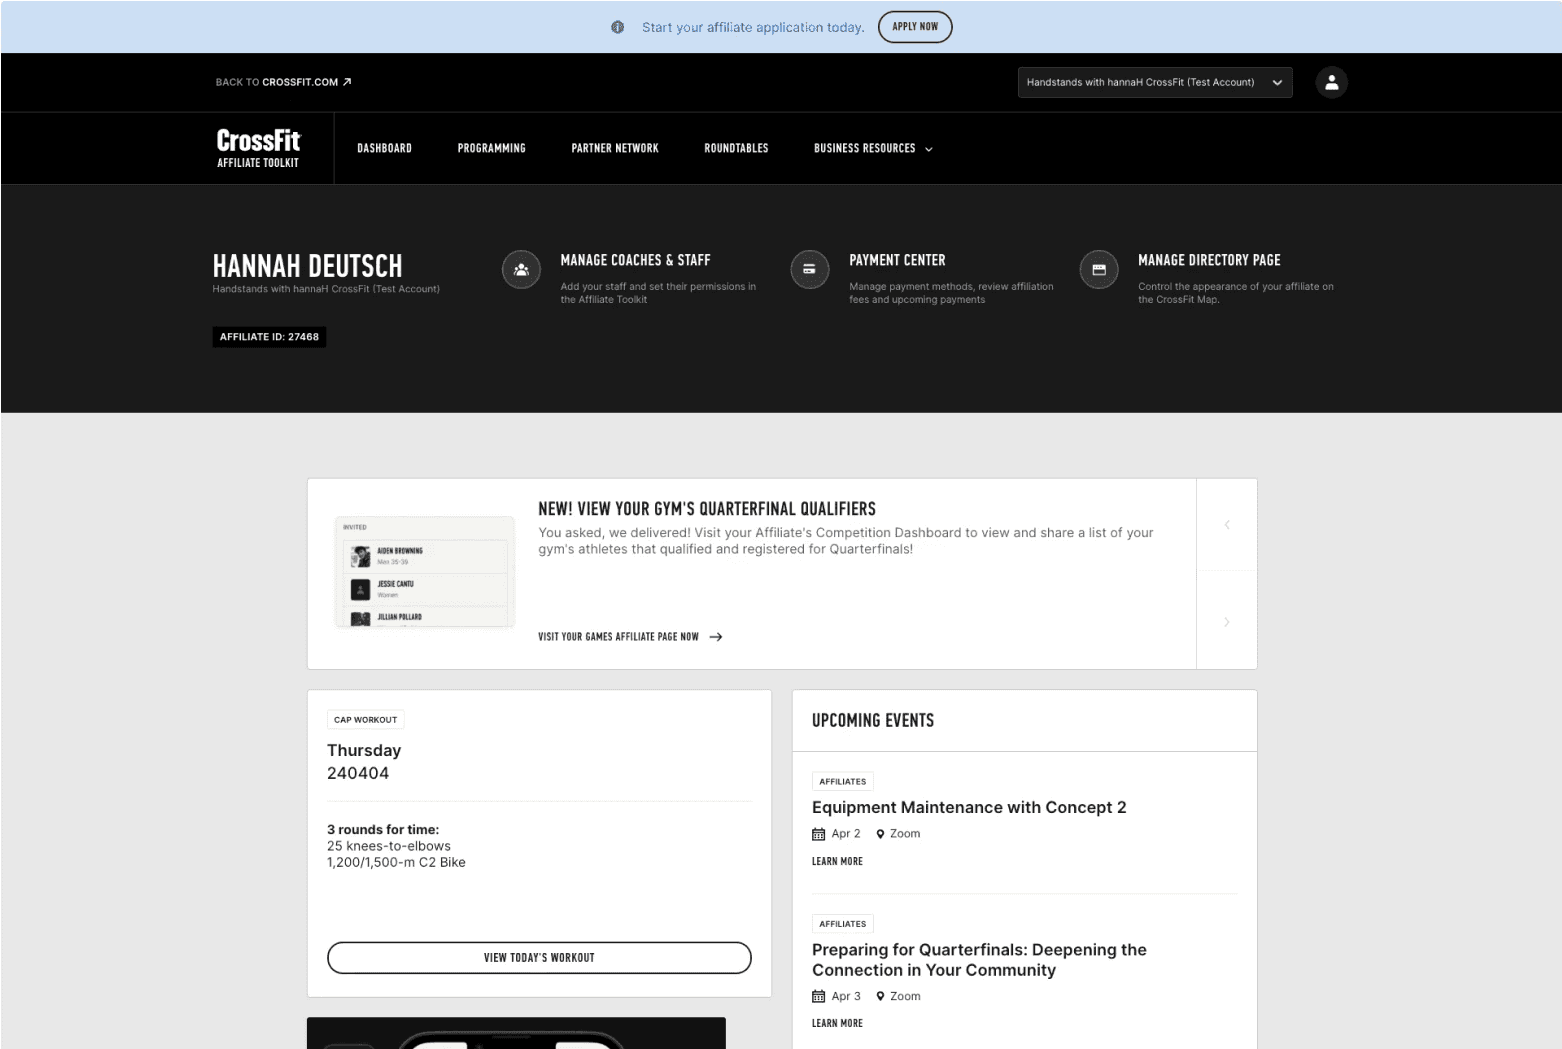The width and height of the screenshot is (1562, 1049).
Task: Click the Upcoming Events heading
Action: [873, 721]
